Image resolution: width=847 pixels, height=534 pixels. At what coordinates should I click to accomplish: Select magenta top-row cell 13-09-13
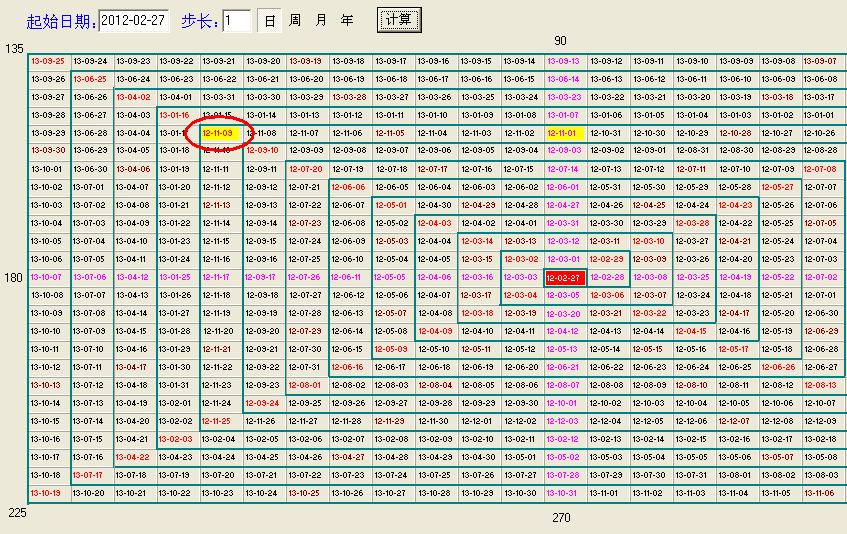pos(564,61)
